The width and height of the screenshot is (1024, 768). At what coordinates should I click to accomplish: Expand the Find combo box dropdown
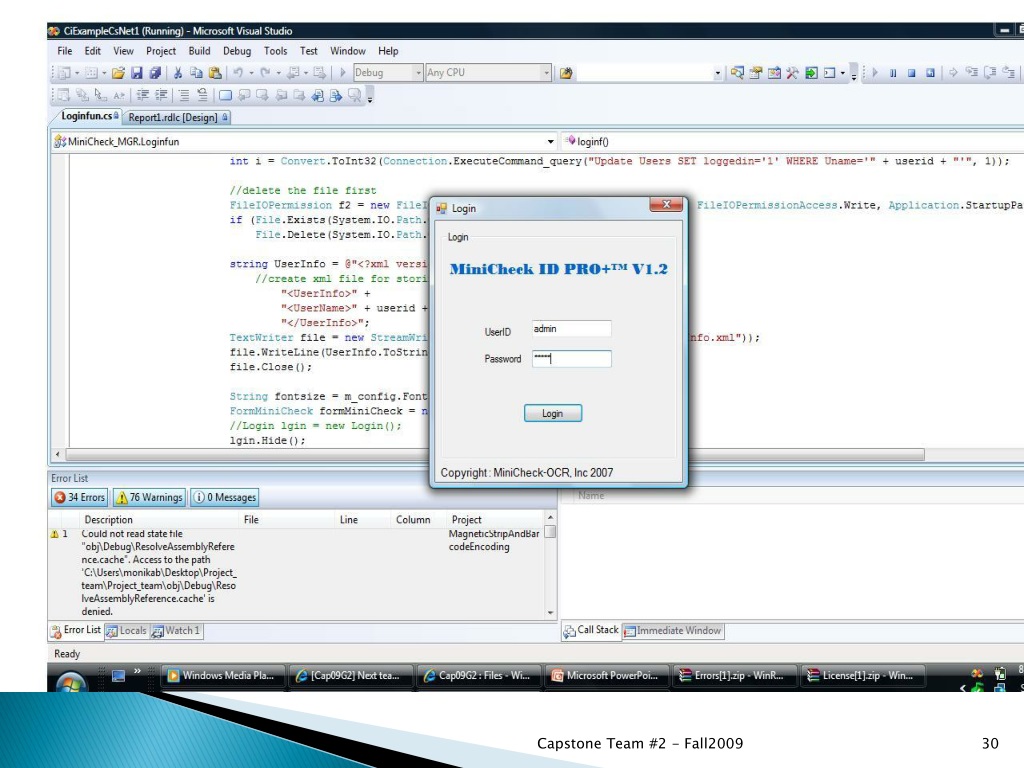point(718,73)
